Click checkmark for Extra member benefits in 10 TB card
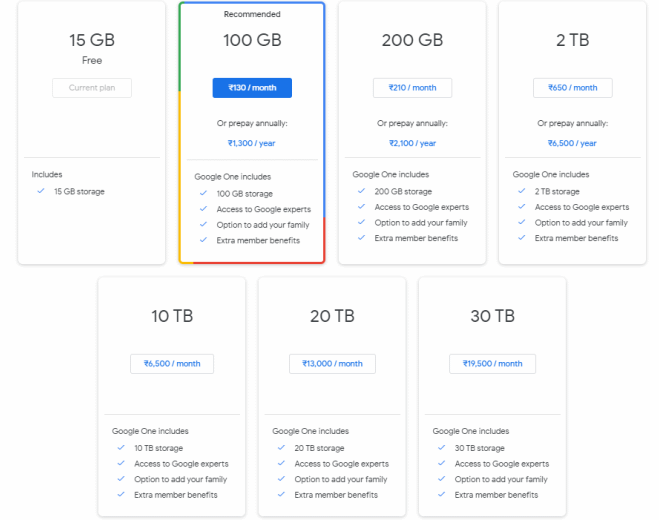 [121, 494]
